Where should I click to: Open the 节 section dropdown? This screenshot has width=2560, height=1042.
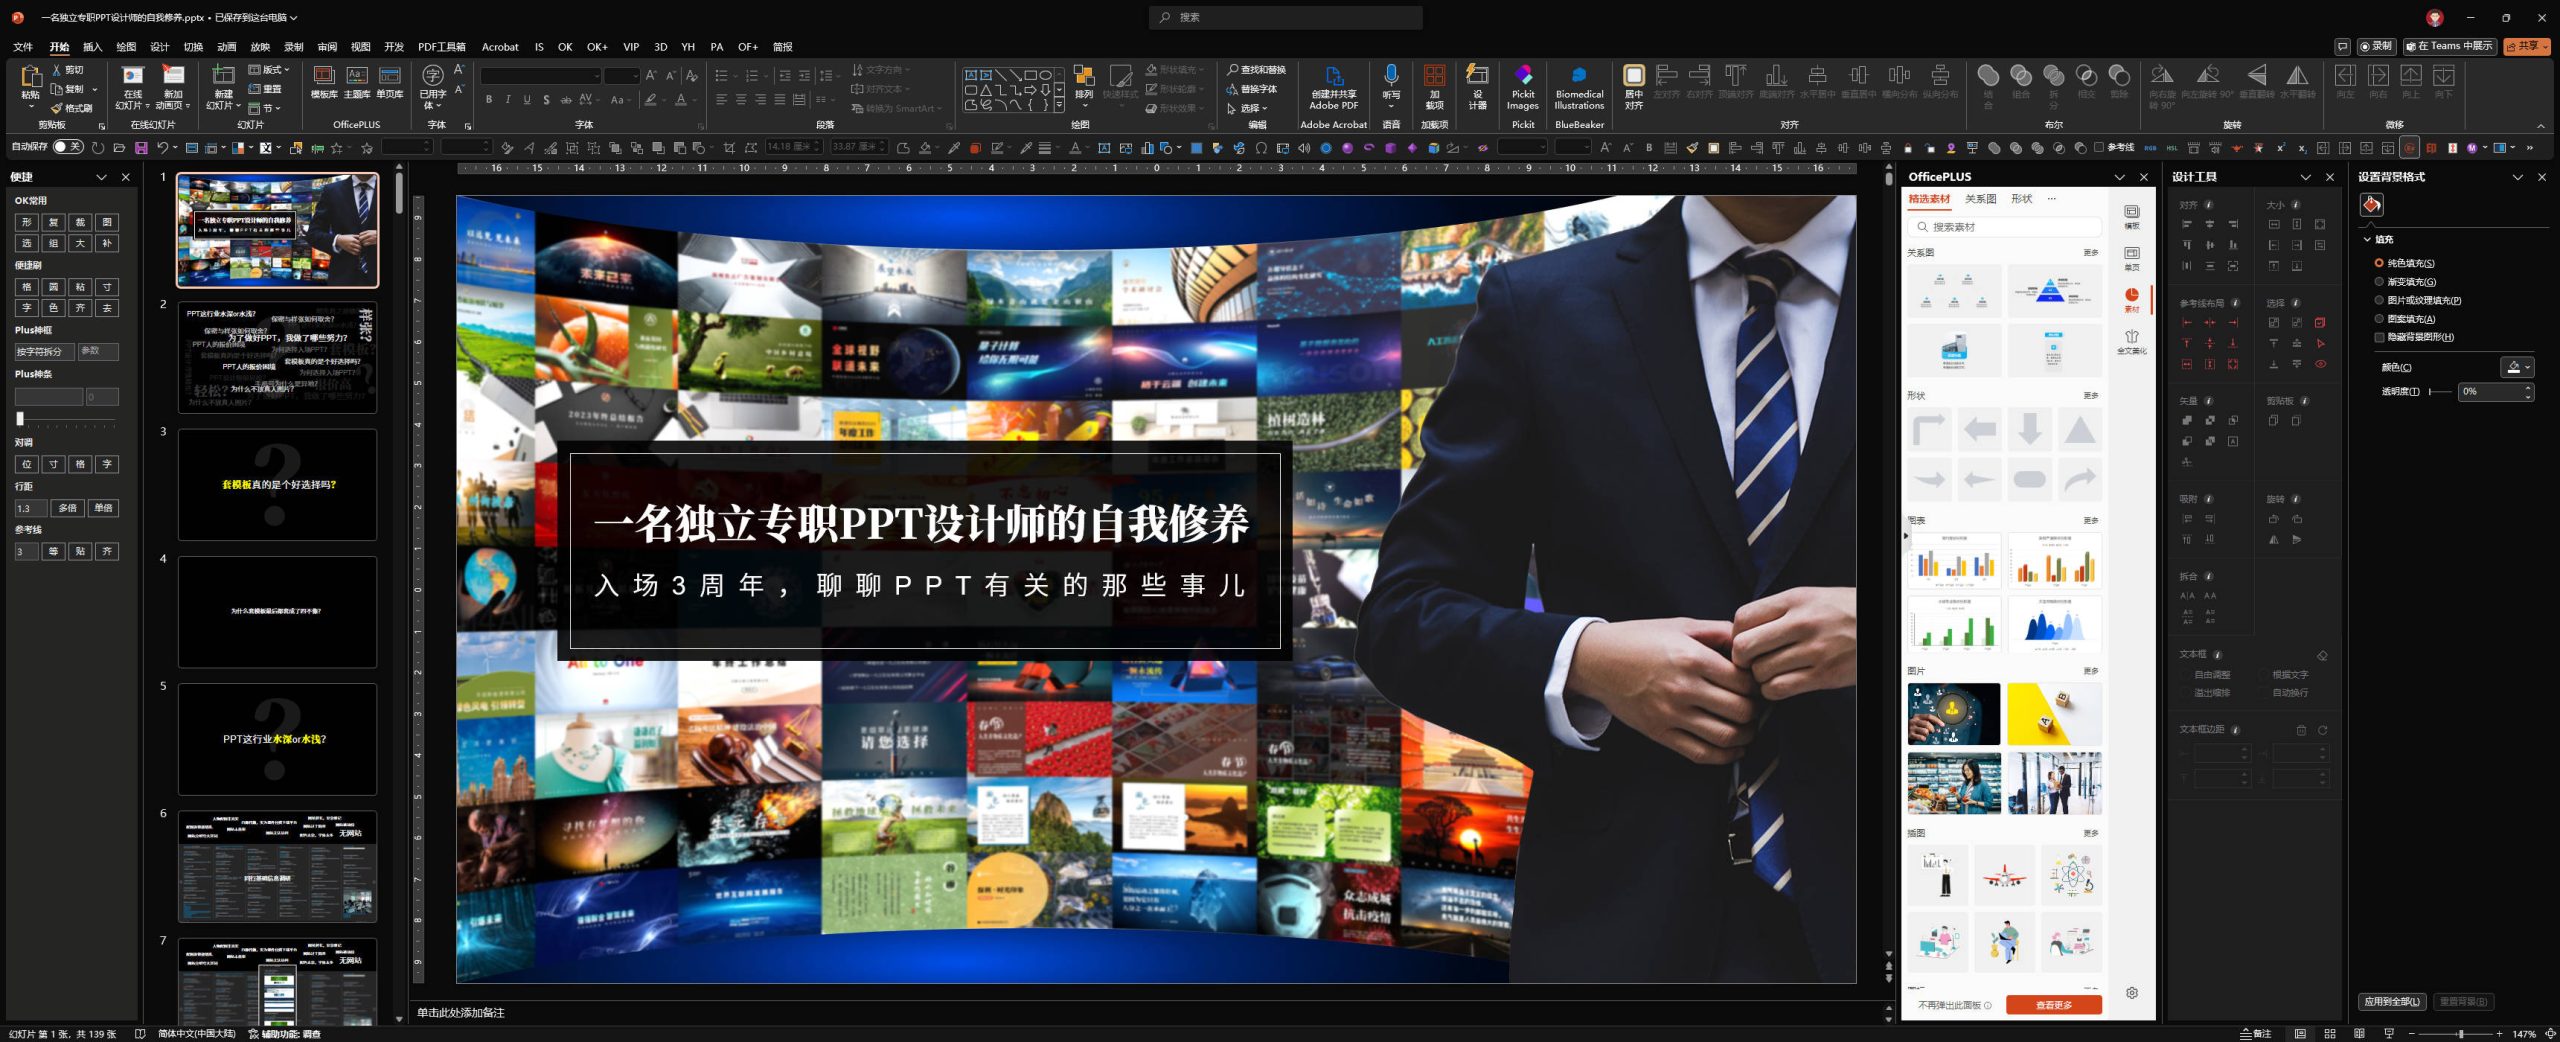(x=265, y=108)
